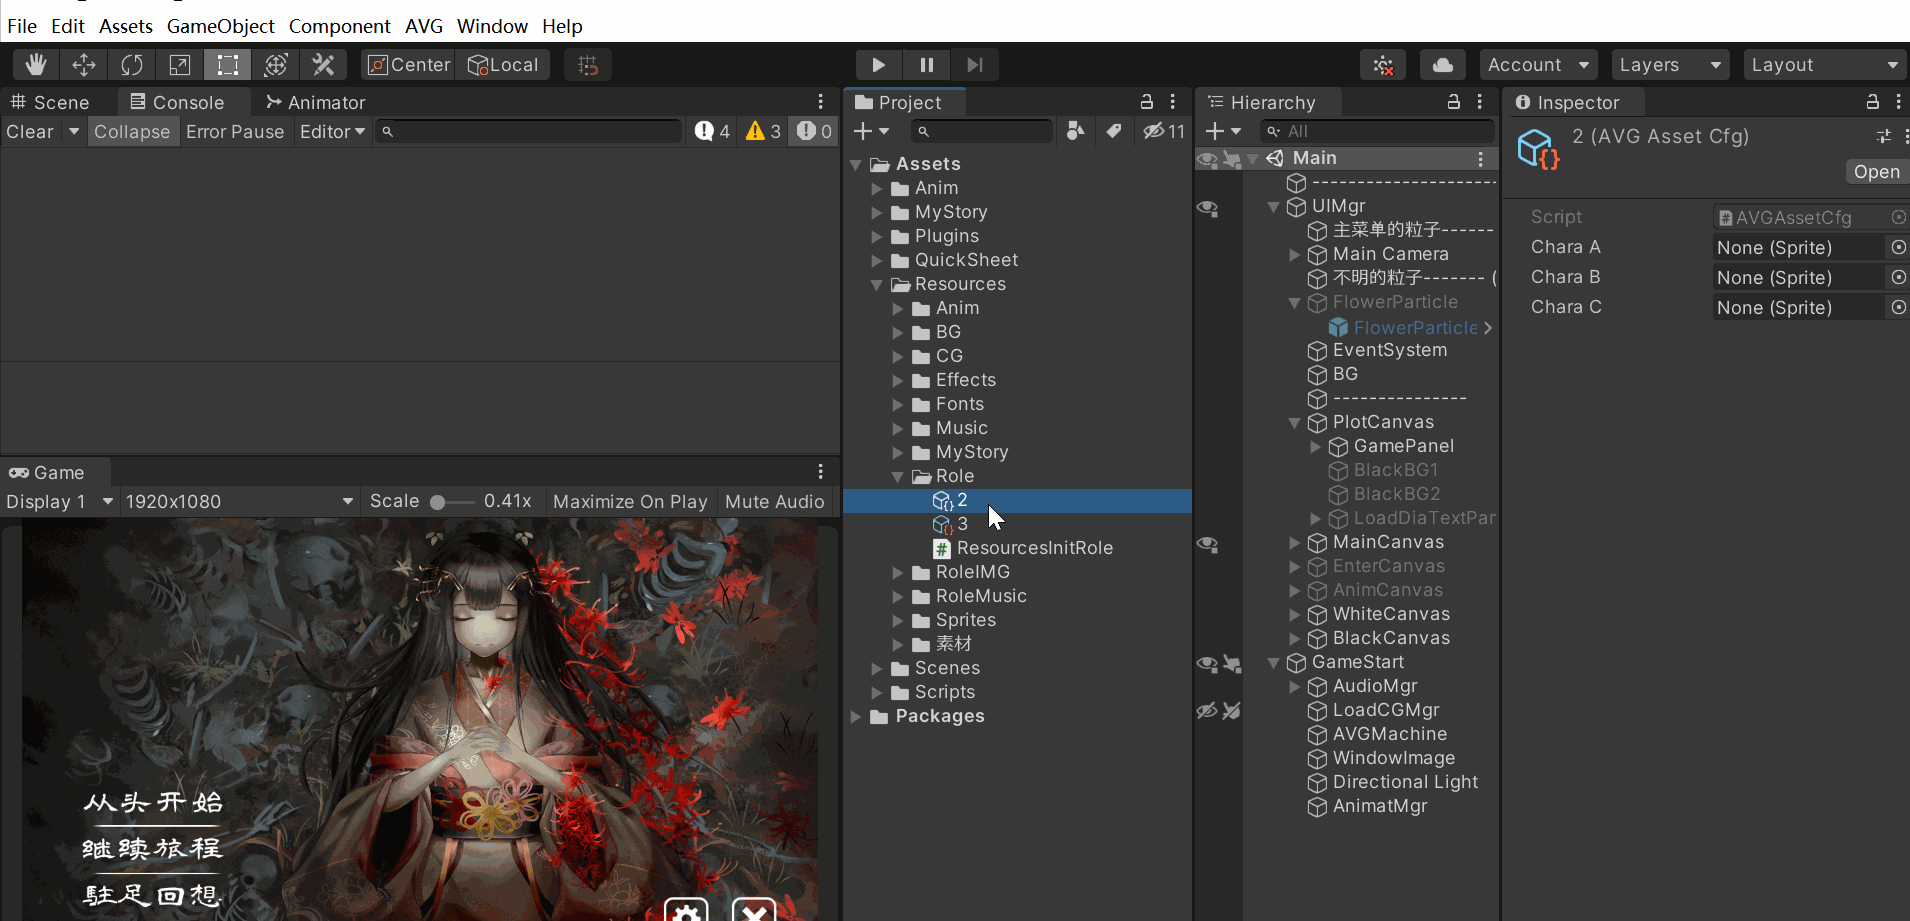
Task: Select the Transform tool
Action: [276, 65]
